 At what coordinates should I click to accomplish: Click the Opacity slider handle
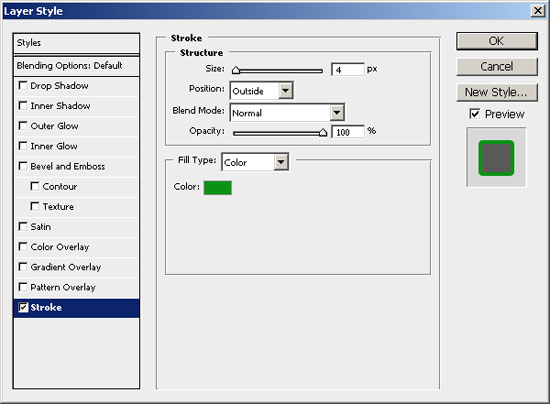coord(323,132)
